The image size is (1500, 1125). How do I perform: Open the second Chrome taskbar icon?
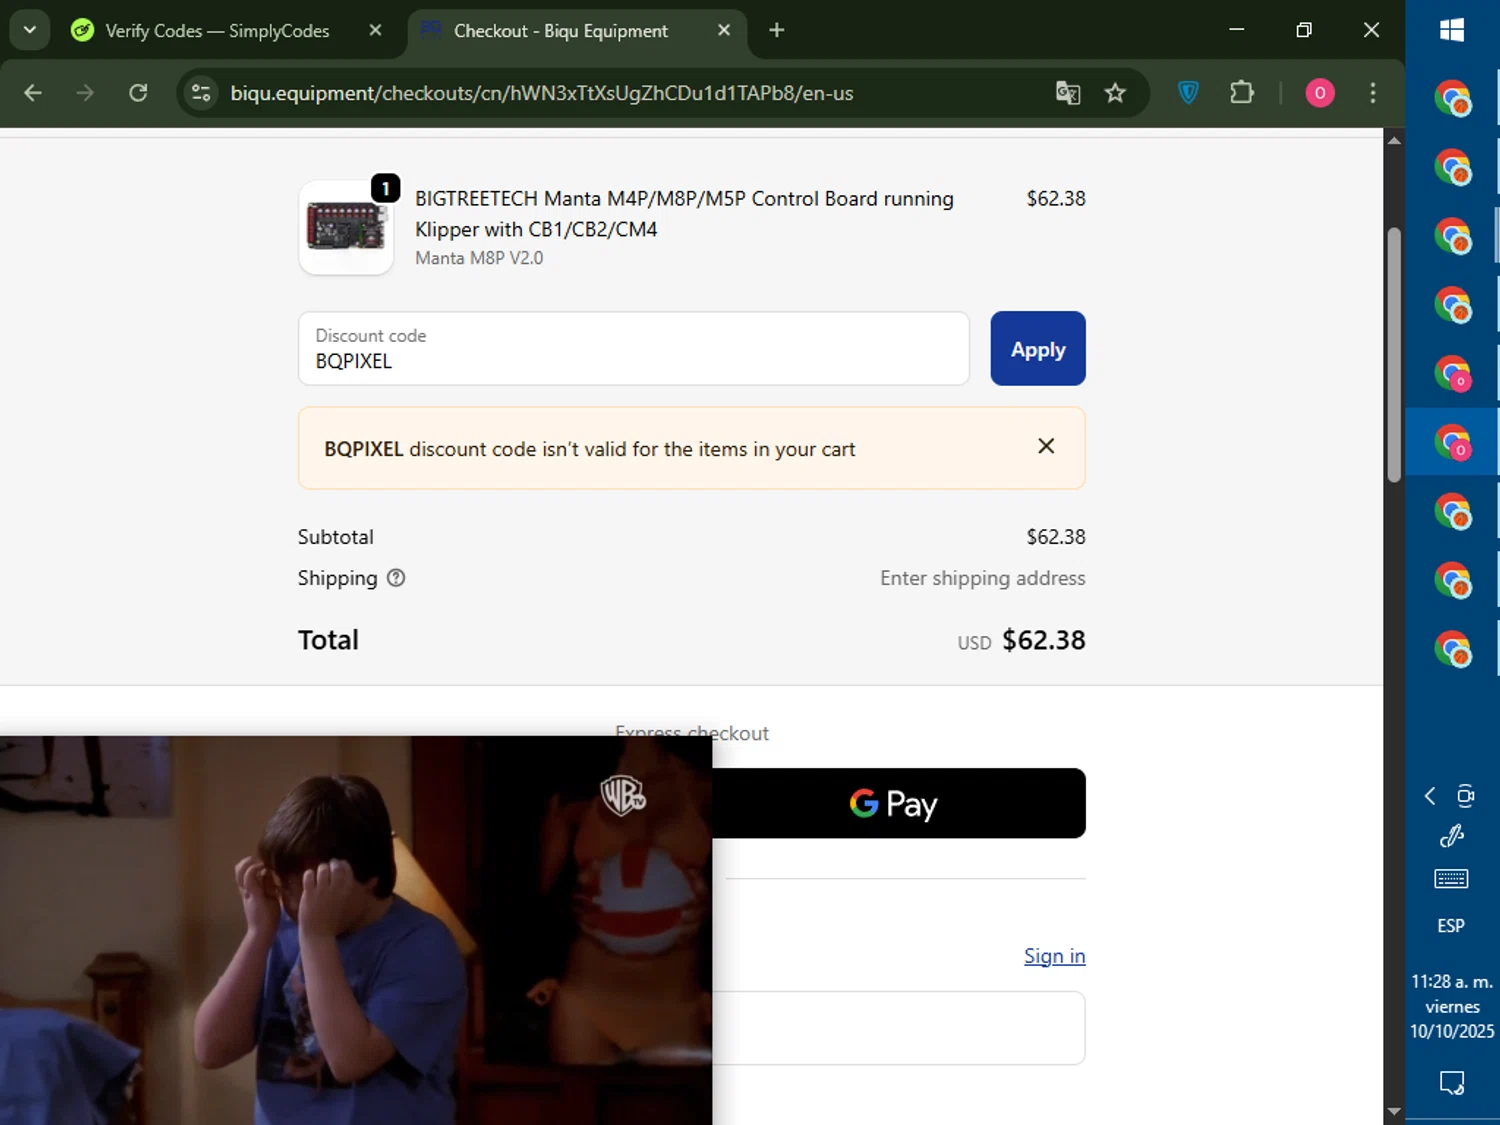tap(1452, 168)
